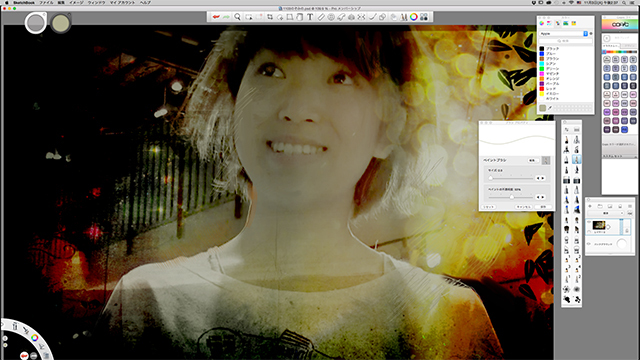Open the SketchBook application menu
Screen dimensions: 640x360
point(24,2)
